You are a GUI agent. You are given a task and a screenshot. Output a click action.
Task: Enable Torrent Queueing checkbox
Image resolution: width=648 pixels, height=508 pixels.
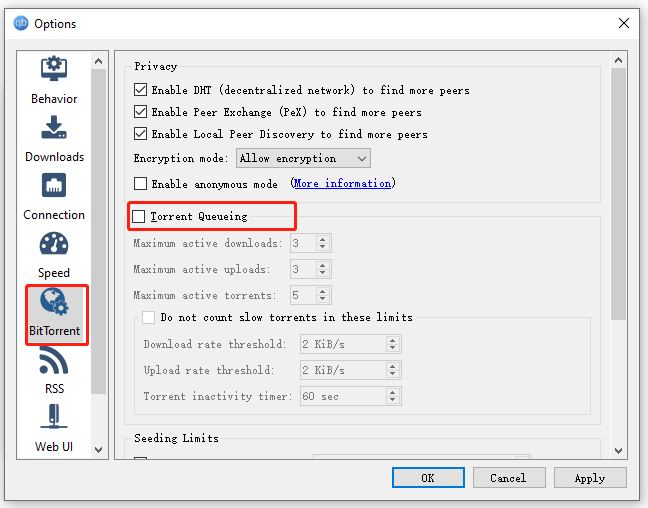point(138,216)
